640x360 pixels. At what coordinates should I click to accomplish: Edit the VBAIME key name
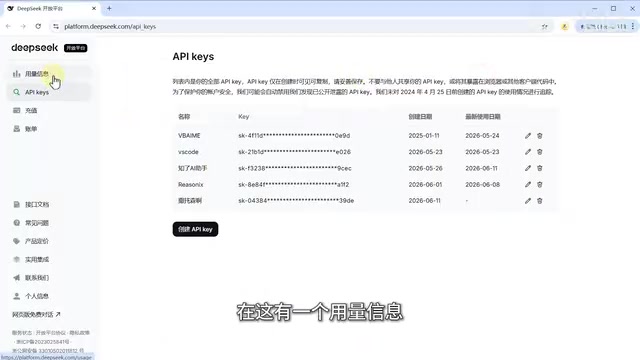528,136
